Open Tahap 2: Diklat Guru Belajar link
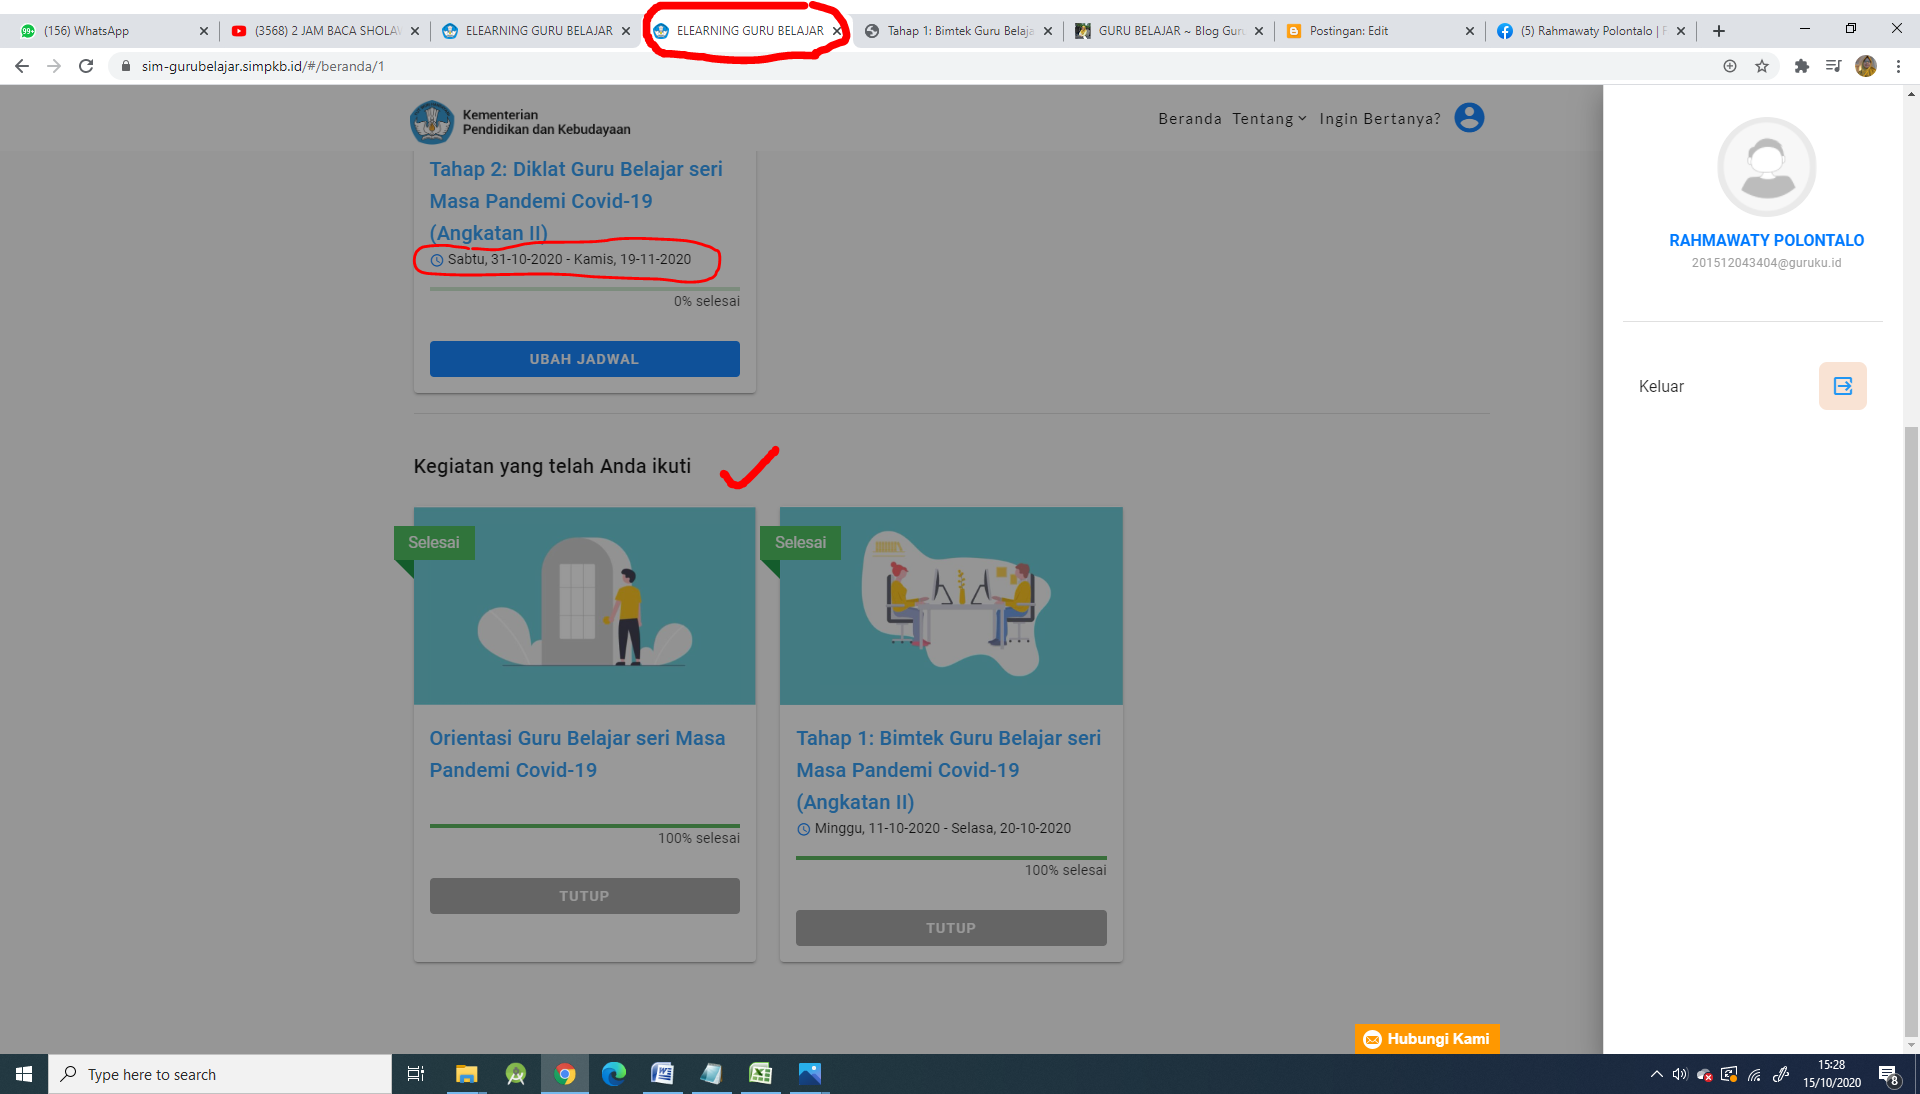Image resolution: width=1920 pixels, height=1094 pixels. coord(576,201)
